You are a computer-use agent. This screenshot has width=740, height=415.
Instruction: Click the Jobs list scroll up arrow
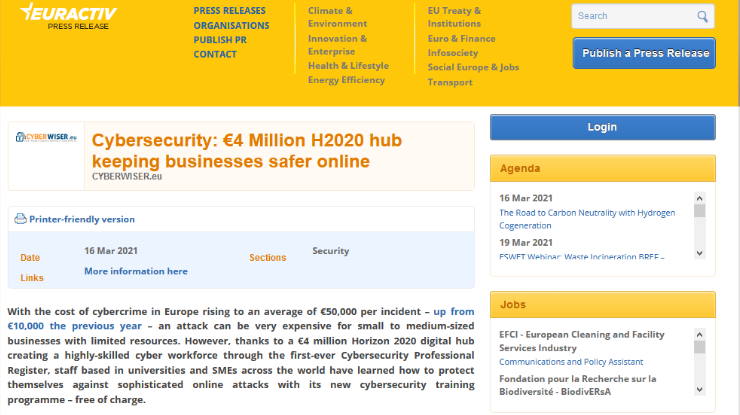(x=699, y=335)
